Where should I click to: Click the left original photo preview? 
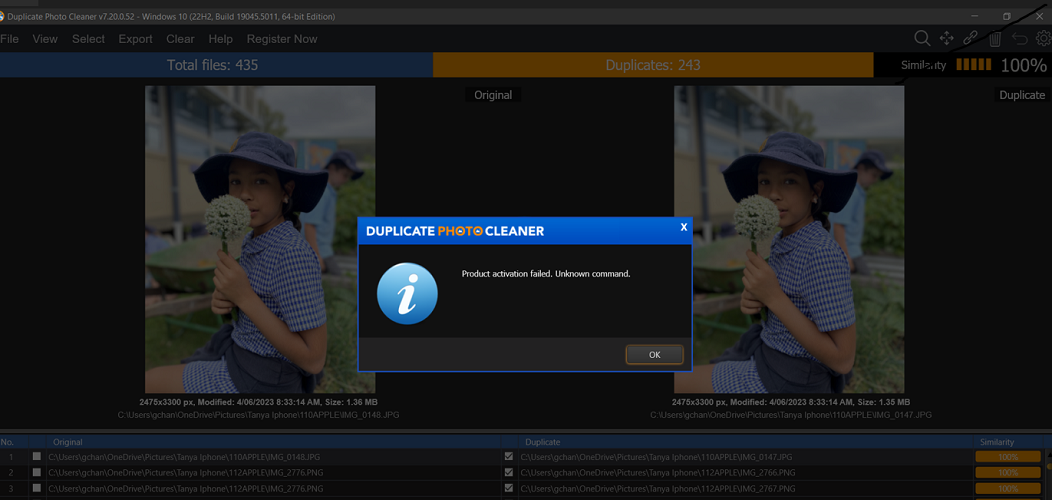pos(260,239)
